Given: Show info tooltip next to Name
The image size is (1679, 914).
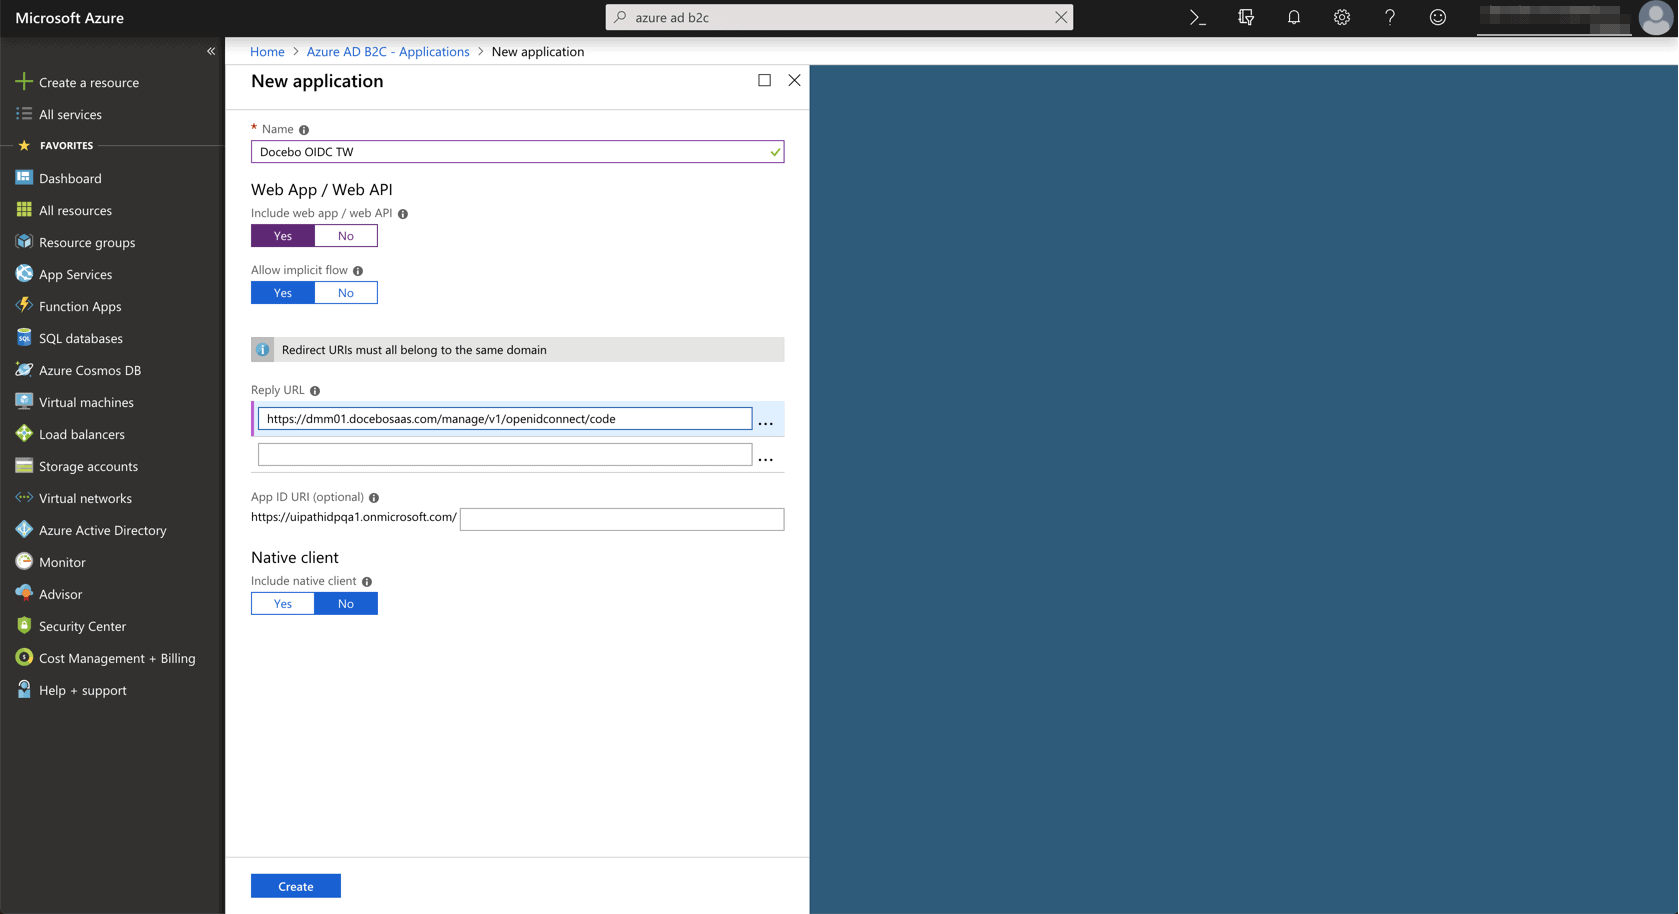Looking at the screenshot, I should point(304,130).
